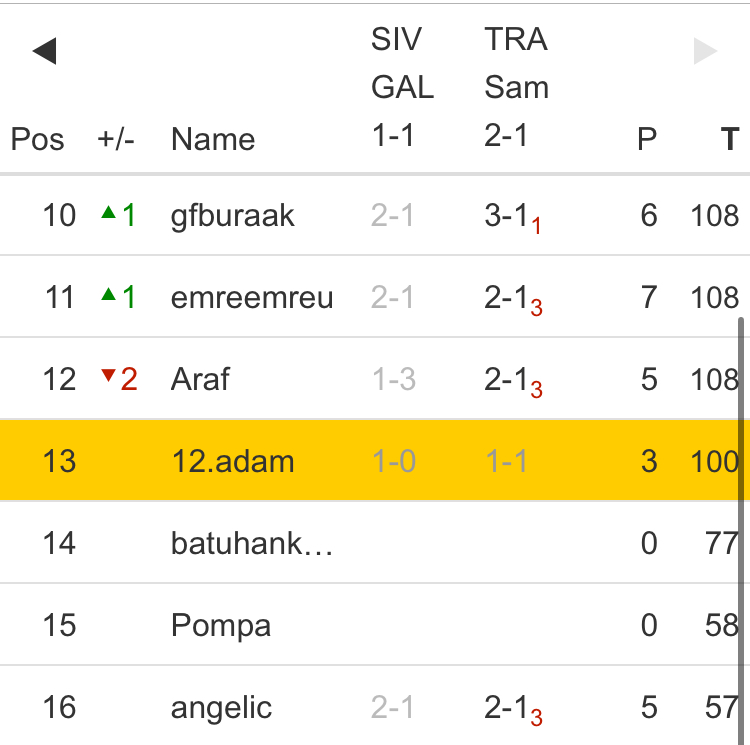Sort by the T total column

[730, 139]
